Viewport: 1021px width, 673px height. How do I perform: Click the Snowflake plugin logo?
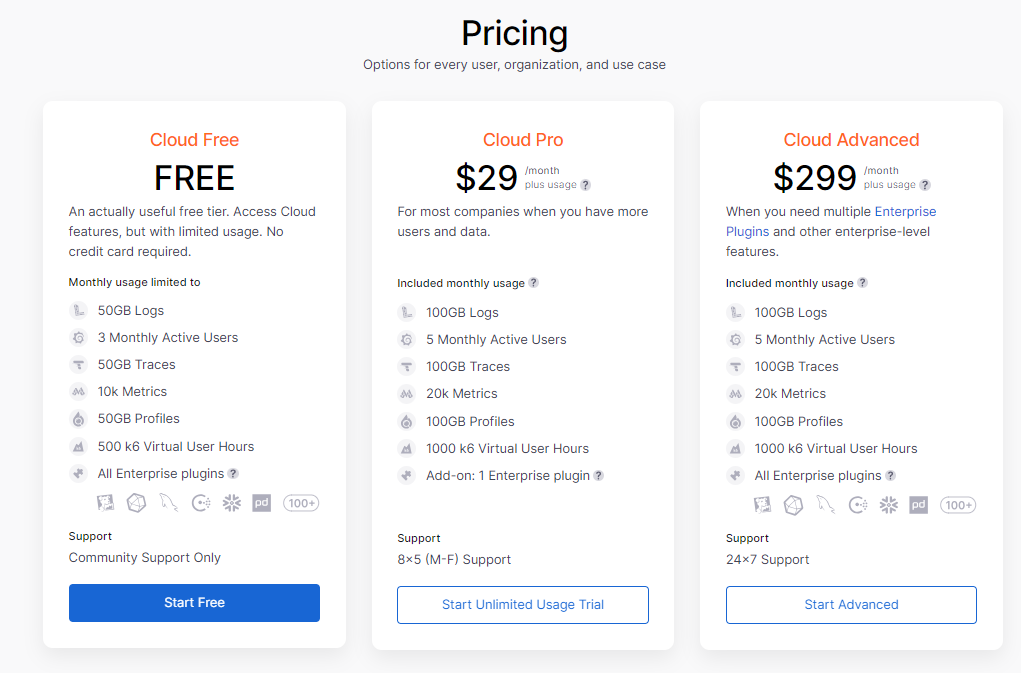[x=231, y=503]
